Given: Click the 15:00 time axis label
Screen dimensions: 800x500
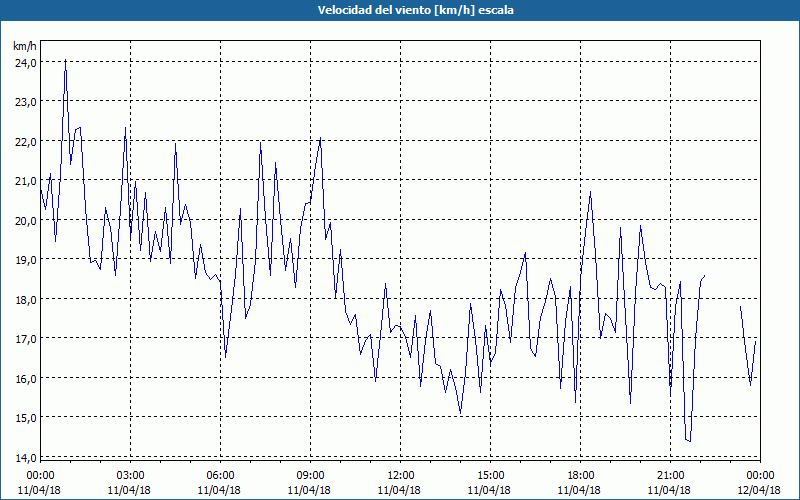Looking at the screenshot, I should (x=490, y=476).
